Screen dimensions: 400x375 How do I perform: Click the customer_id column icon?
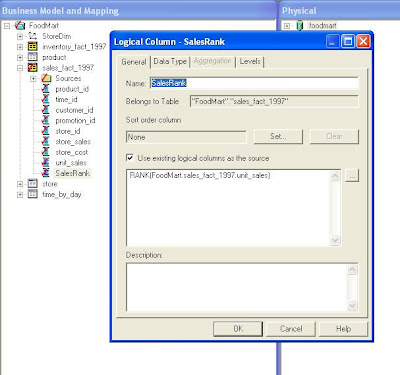46,110
